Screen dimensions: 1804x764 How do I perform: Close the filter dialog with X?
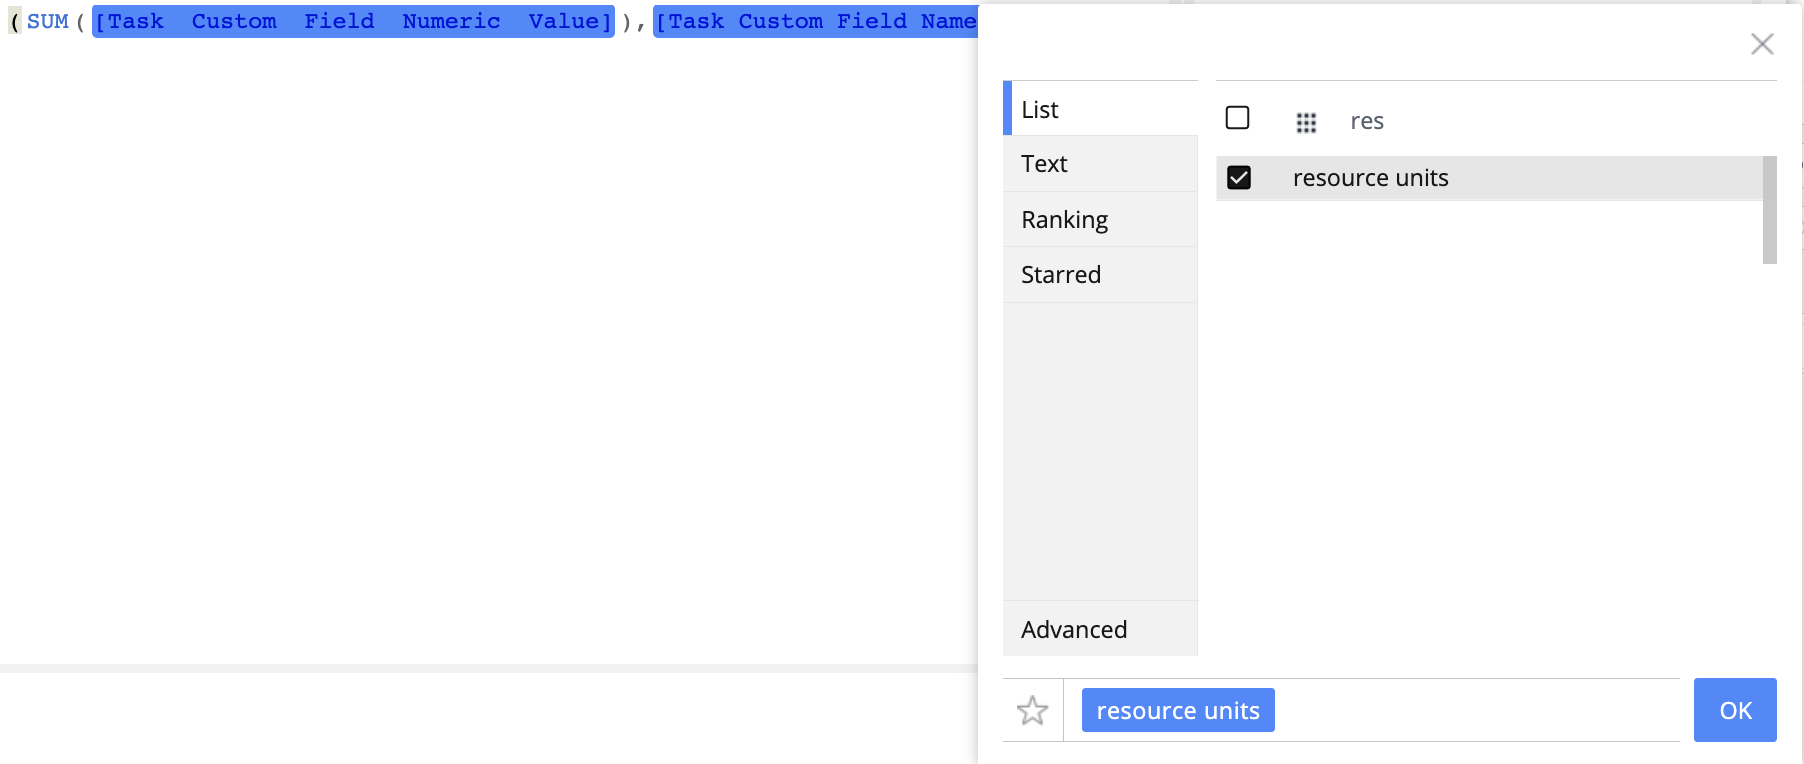1762,44
